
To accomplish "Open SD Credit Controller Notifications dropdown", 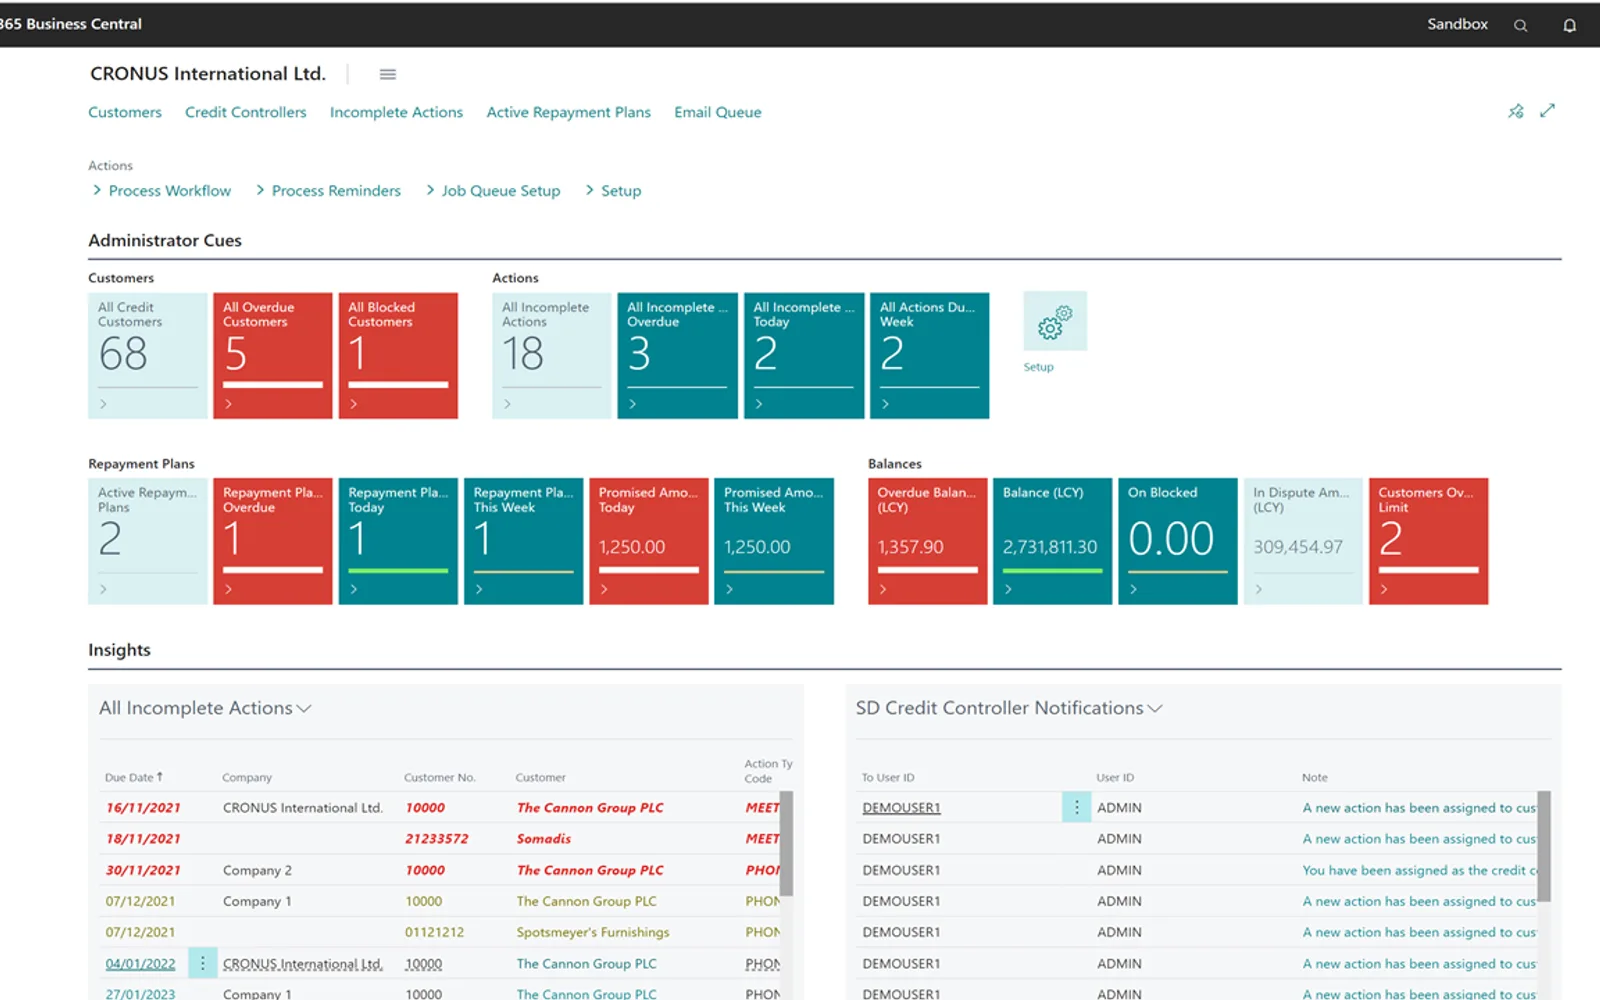I will click(1009, 708).
